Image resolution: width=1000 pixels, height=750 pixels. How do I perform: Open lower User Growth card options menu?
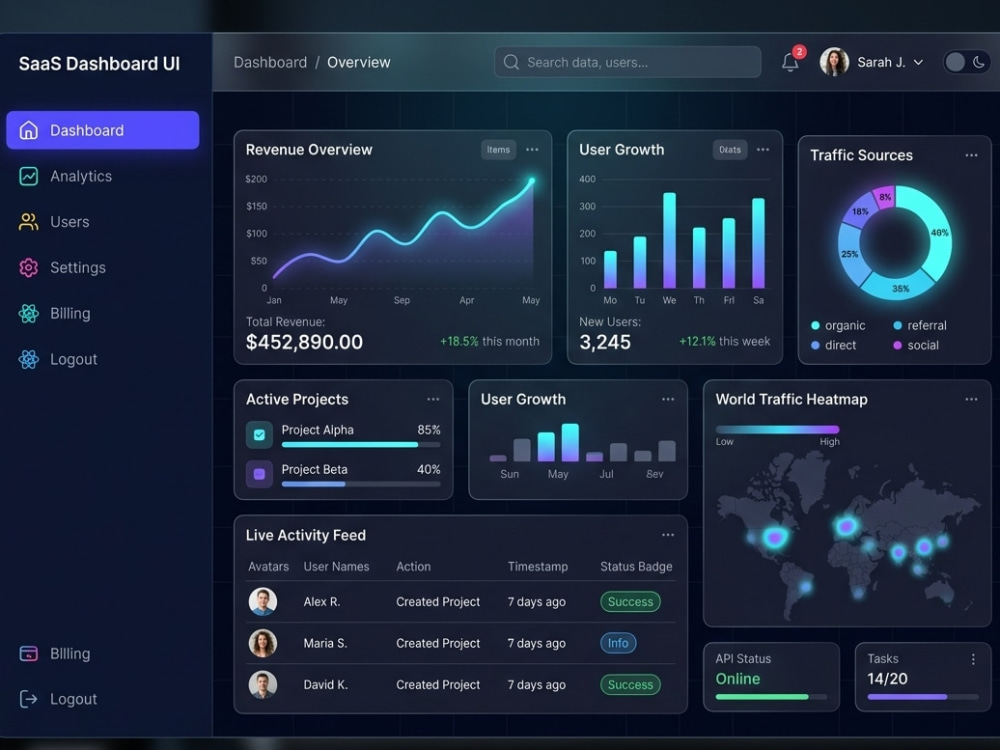[x=668, y=399]
